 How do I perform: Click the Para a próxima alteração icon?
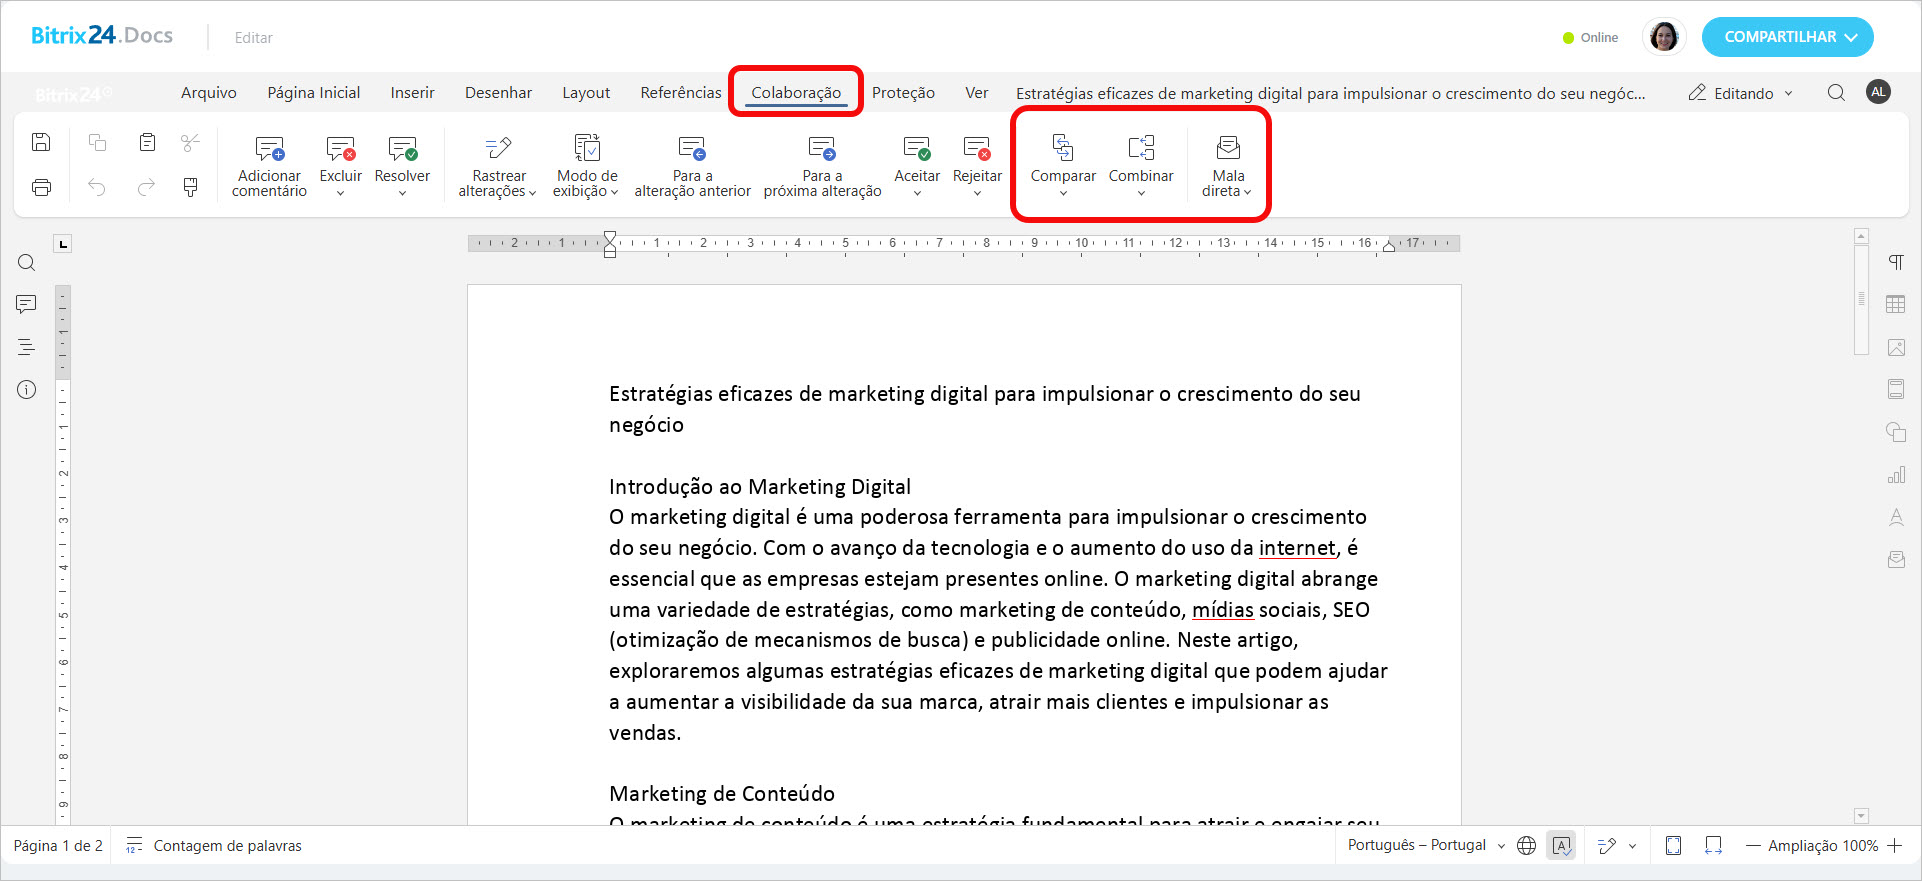[822, 150]
